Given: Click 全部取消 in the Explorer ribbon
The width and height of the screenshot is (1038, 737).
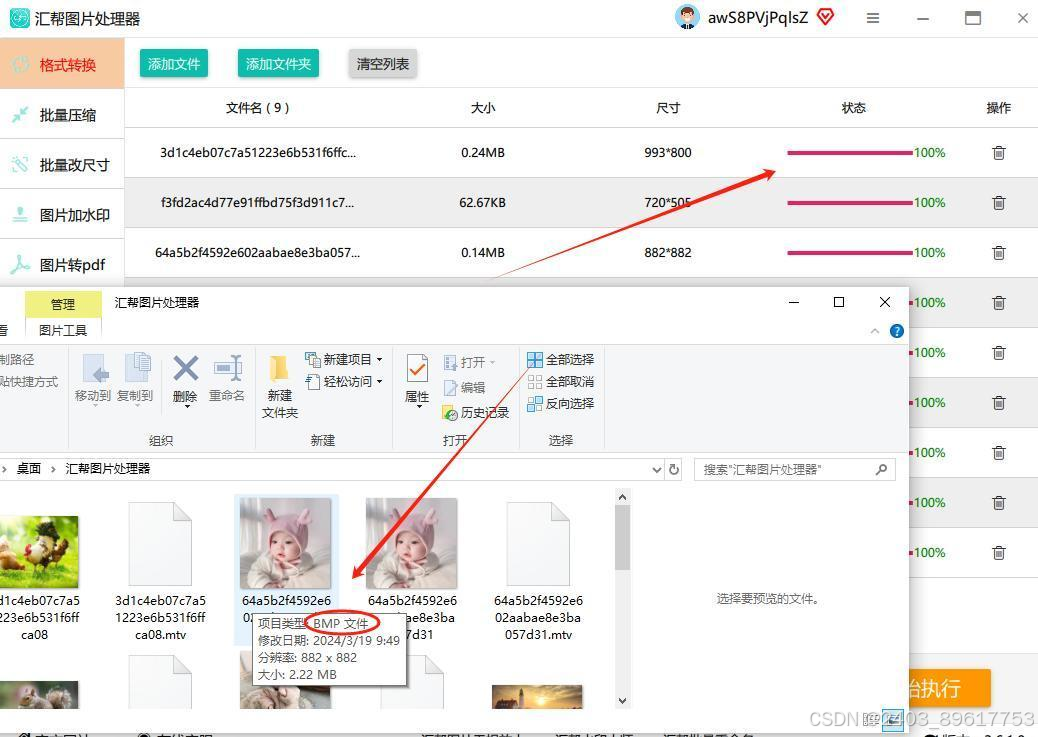Looking at the screenshot, I should point(561,381).
